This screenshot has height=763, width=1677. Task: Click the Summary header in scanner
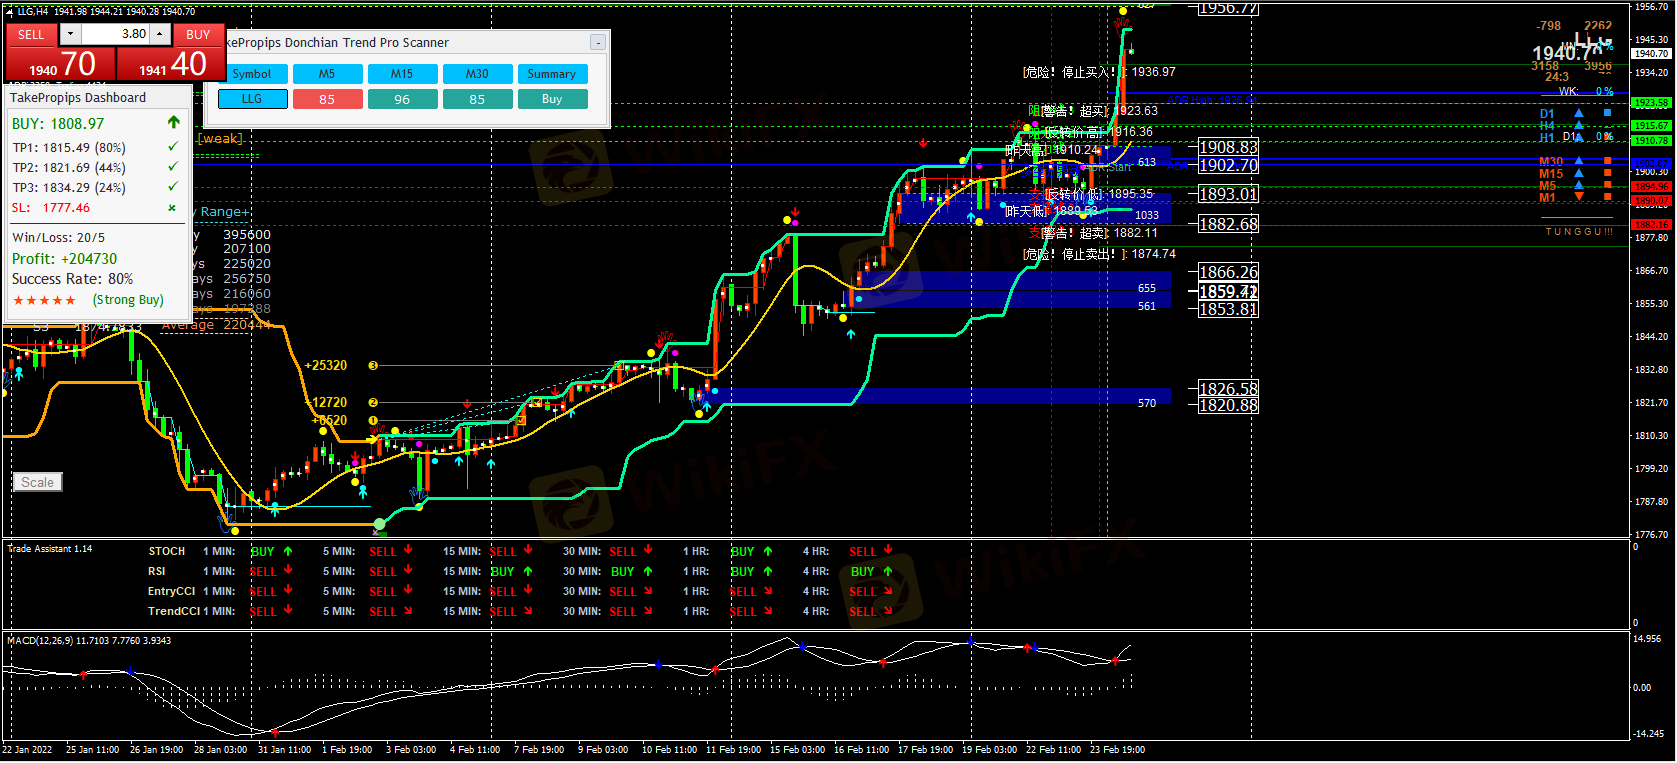(552, 74)
